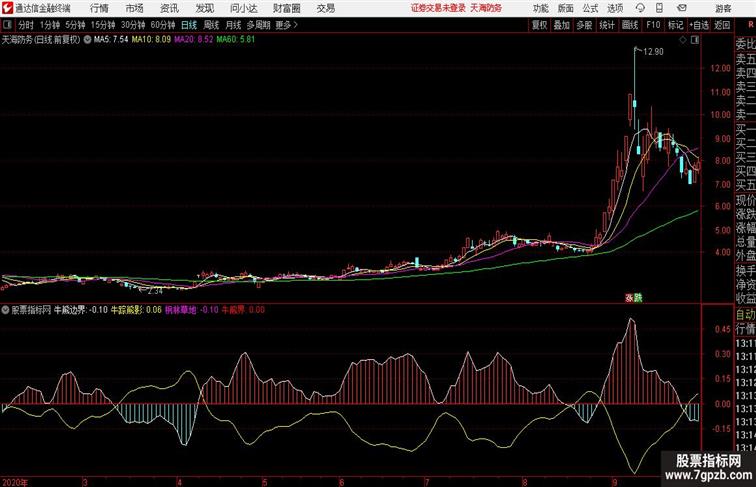Image resolution: width=756 pixels, height=487 pixels.
Task: Open the 公式 menu
Action: coord(590,8)
